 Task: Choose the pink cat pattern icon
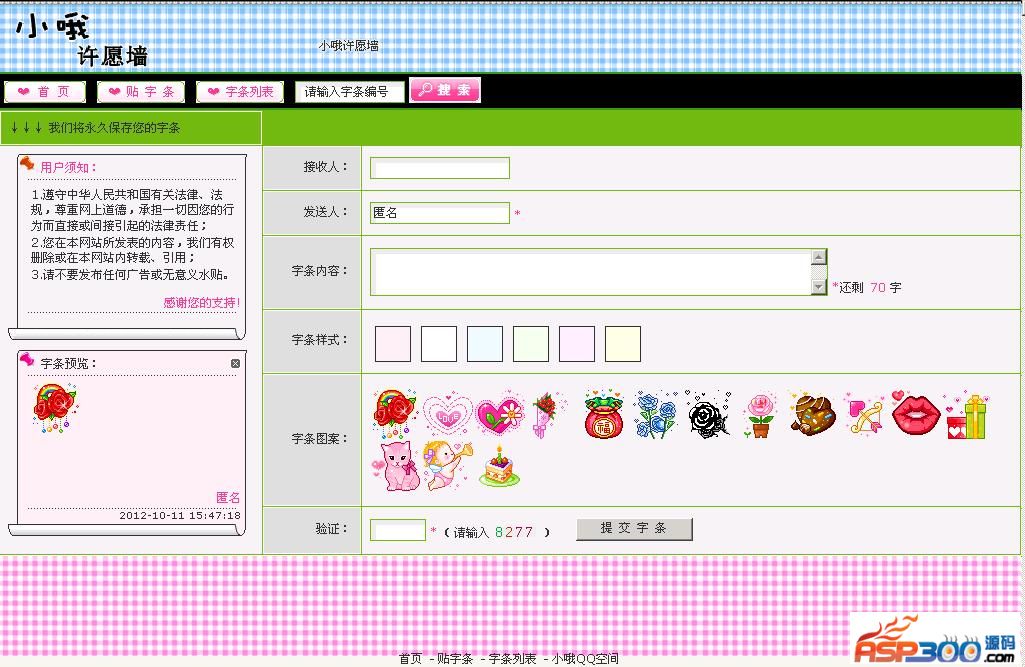tap(395, 465)
